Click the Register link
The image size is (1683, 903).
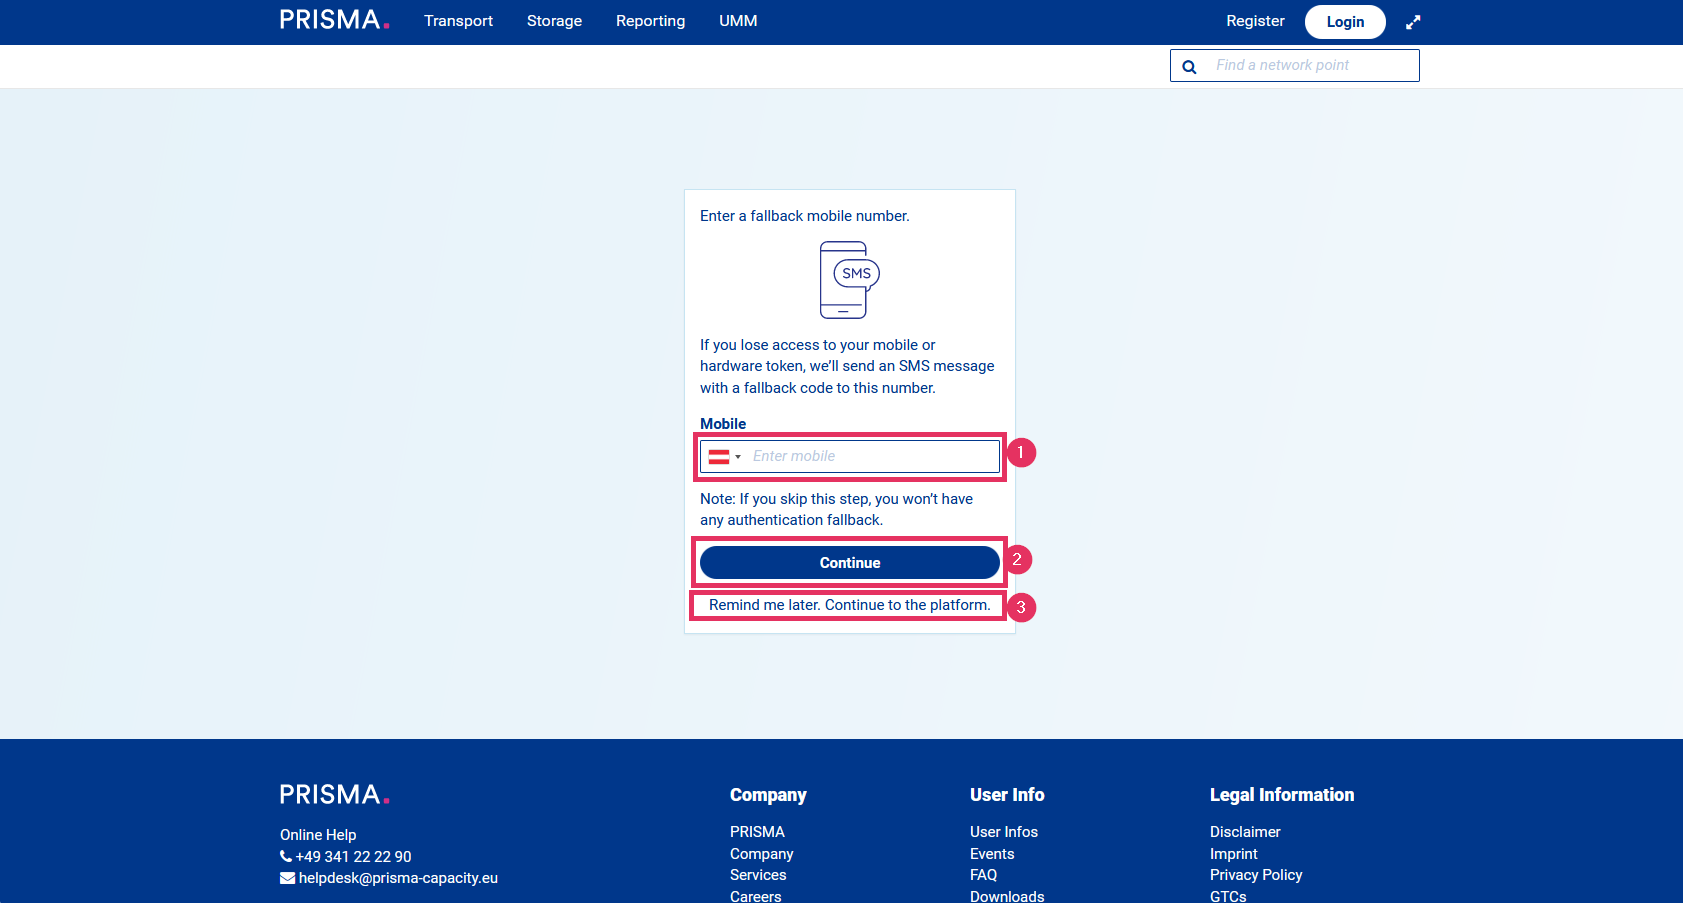click(x=1255, y=21)
